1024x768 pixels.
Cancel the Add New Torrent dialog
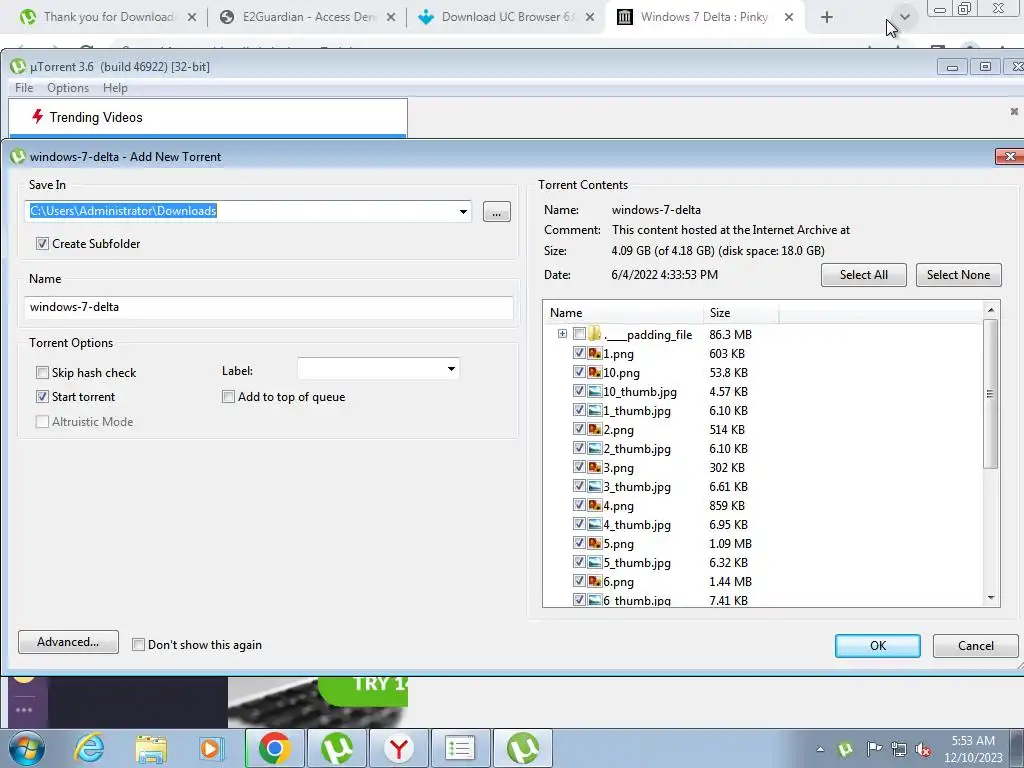pyautogui.click(x=976, y=645)
